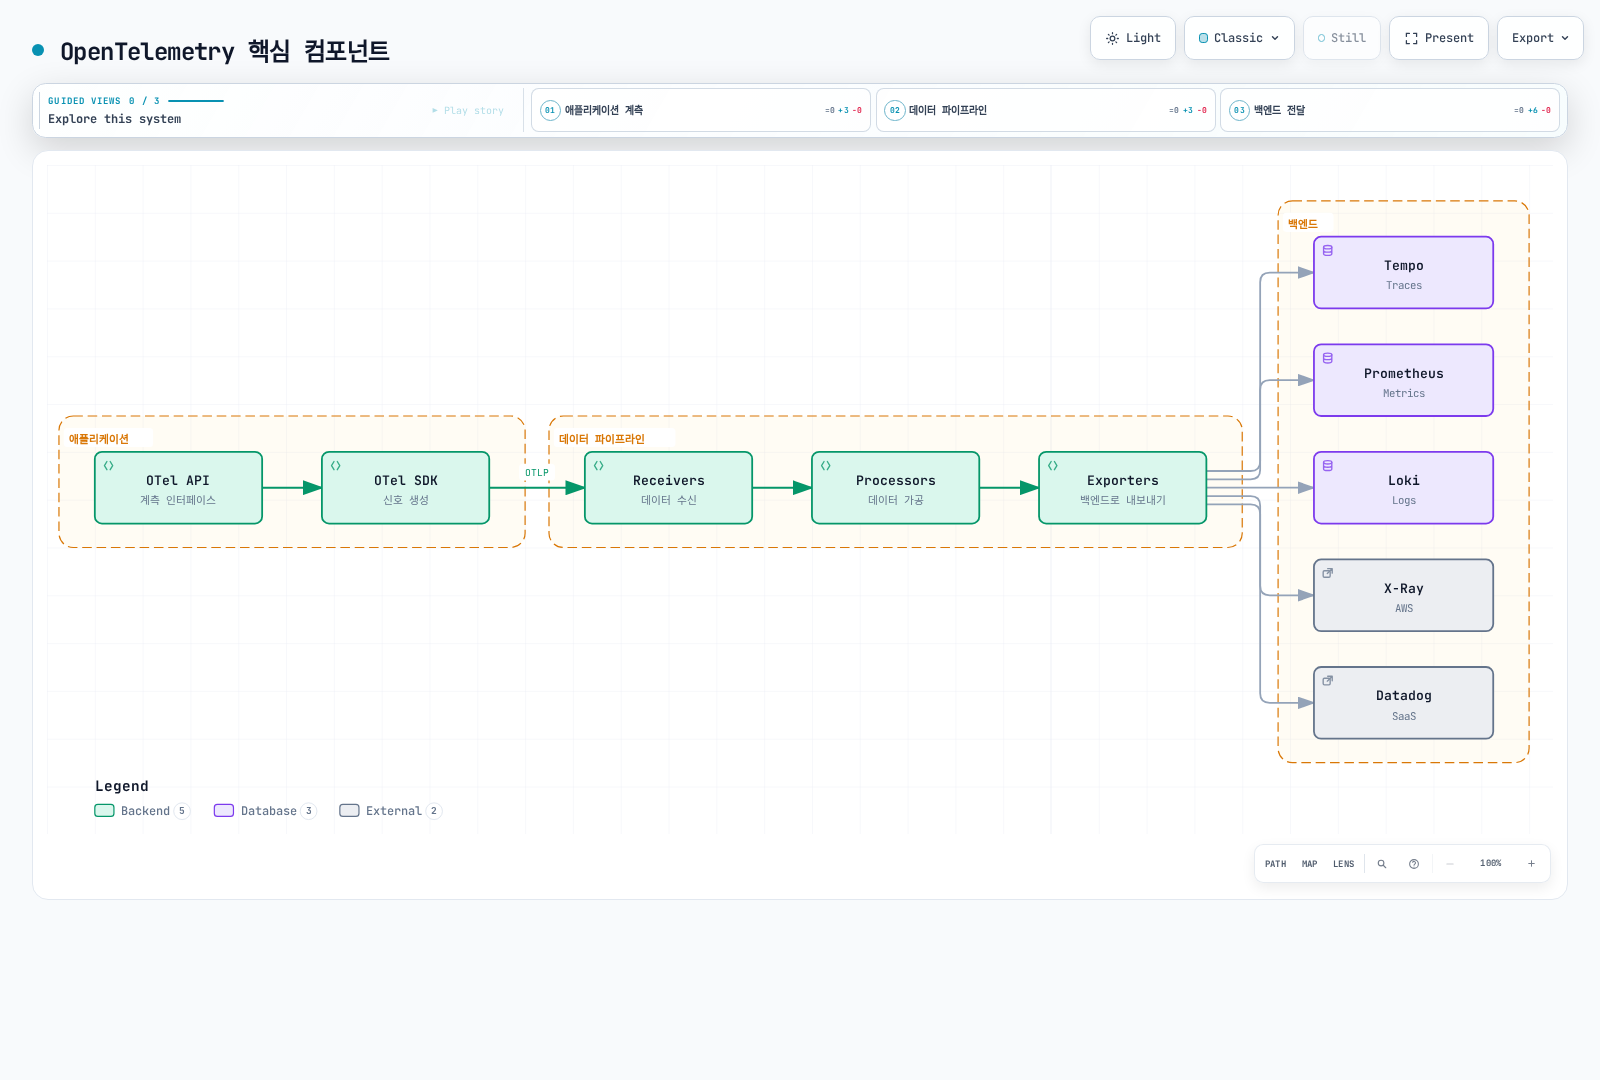Switch to MAP mode

tap(1309, 864)
